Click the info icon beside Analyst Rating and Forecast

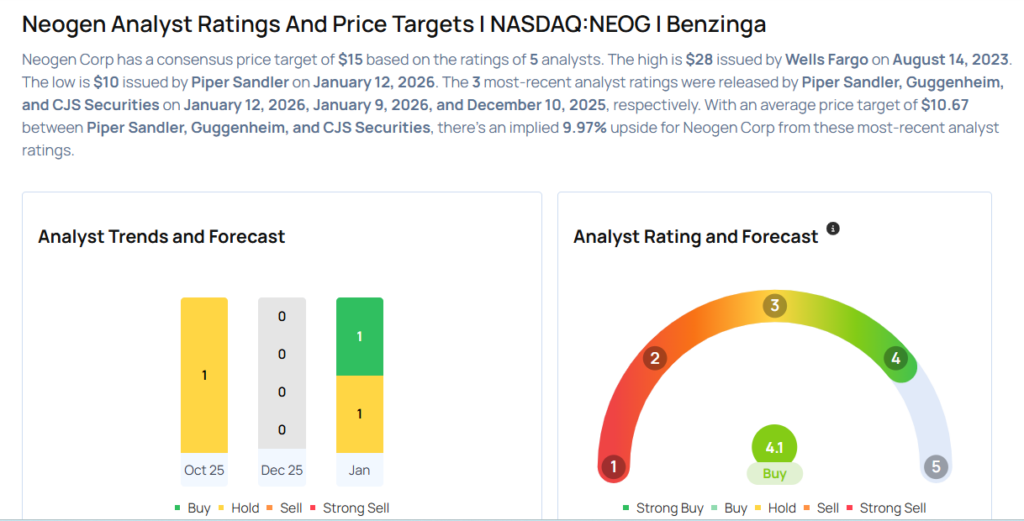pyautogui.click(x=833, y=229)
